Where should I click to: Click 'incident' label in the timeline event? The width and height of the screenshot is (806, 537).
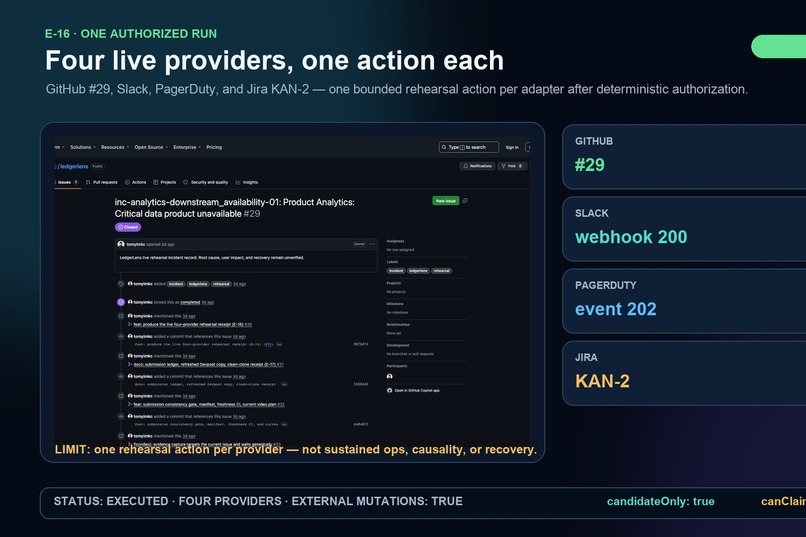[x=176, y=284]
